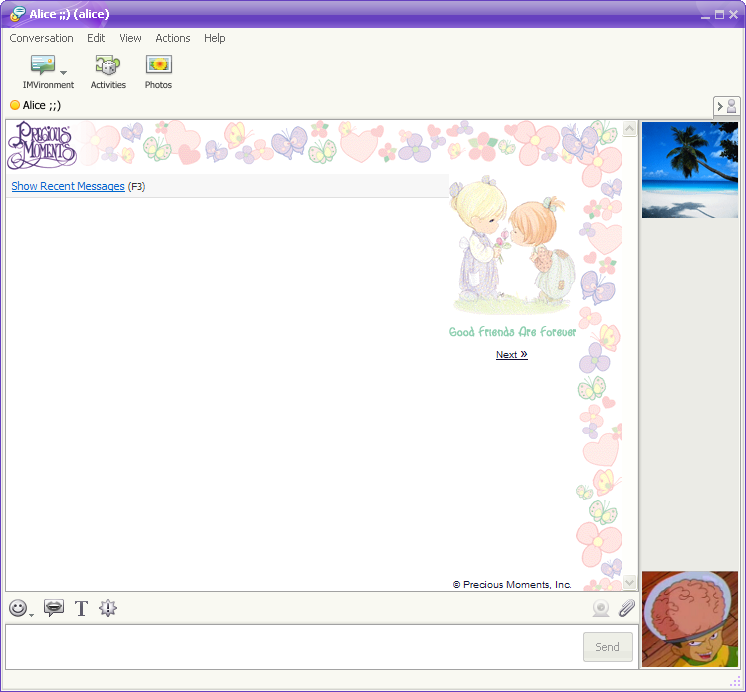Attach a file using the paperclip icon
This screenshot has height=692, width=746.
click(x=626, y=608)
